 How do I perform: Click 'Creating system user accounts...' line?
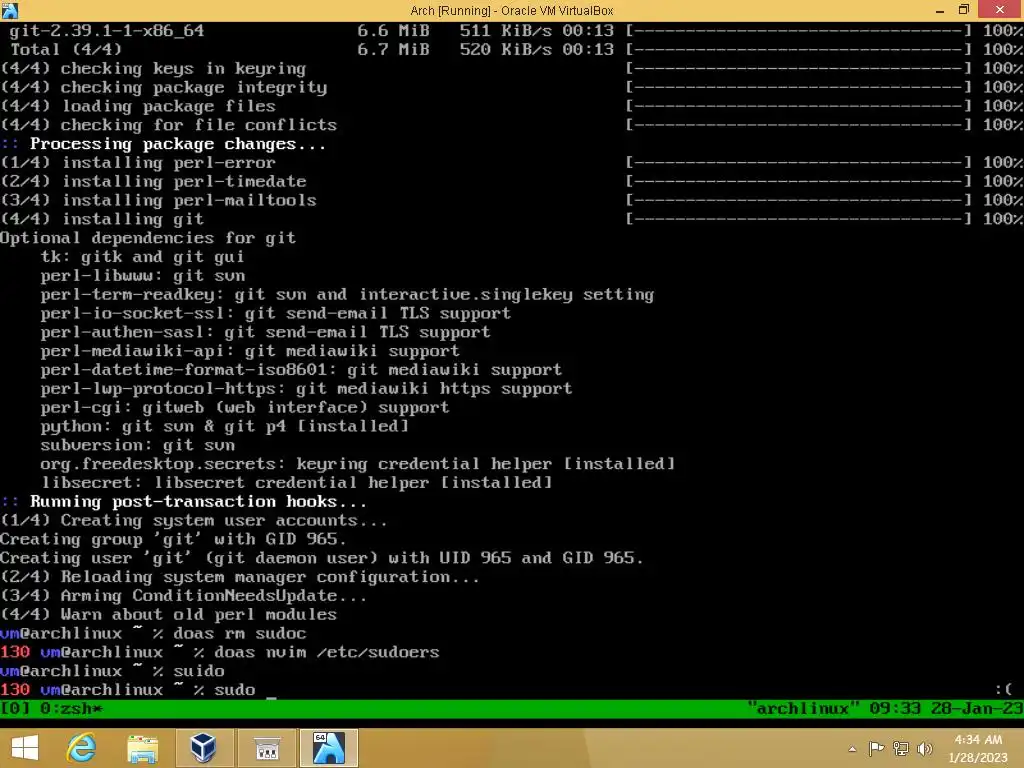[x=193, y=520]
